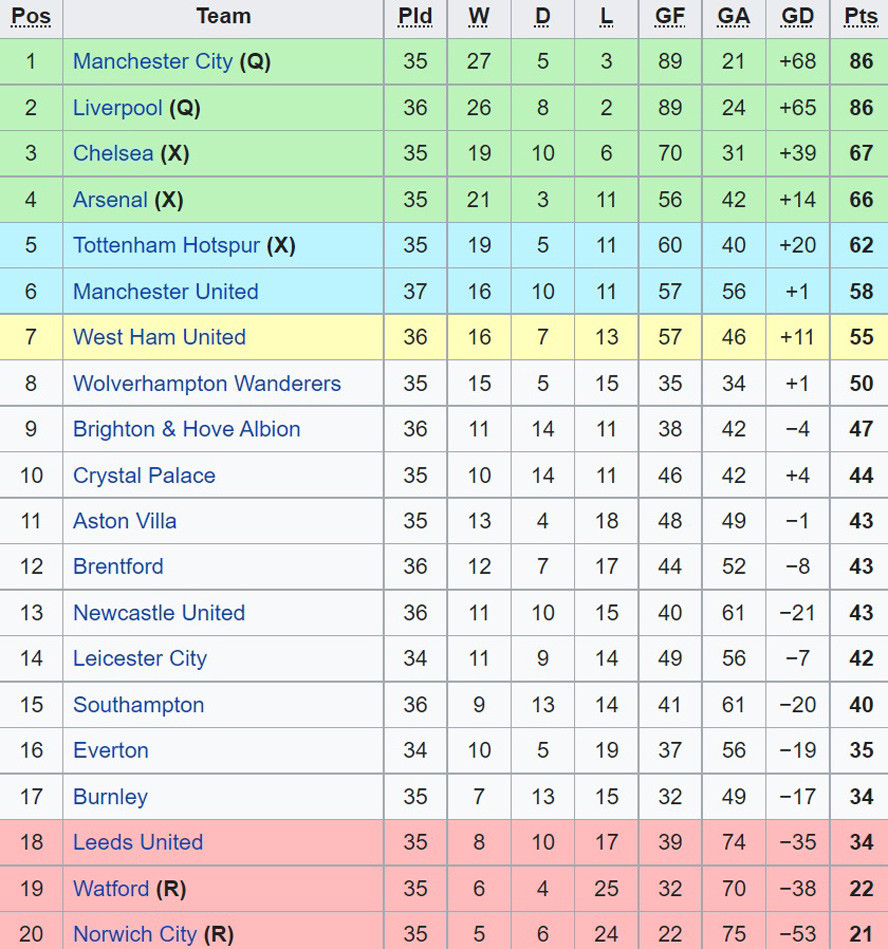888x949 pixels.
Task: Open Brighton & Hove Albion link
Action: pos(186,430)
